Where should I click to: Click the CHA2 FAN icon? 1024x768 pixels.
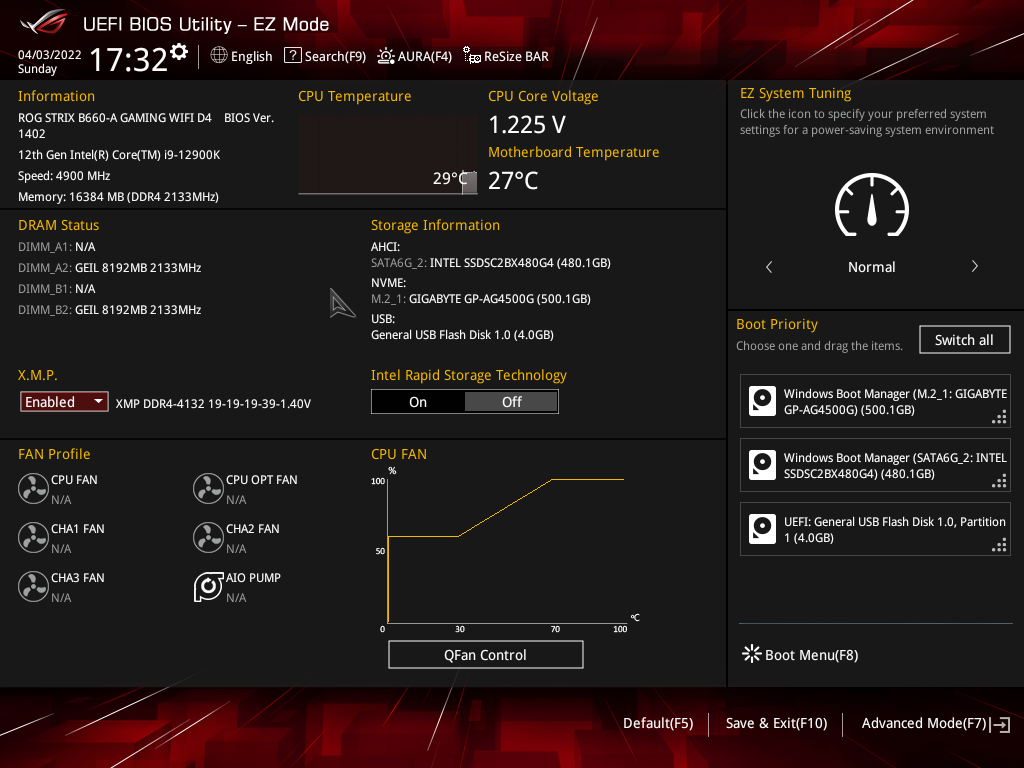click(x=208, y=537)
